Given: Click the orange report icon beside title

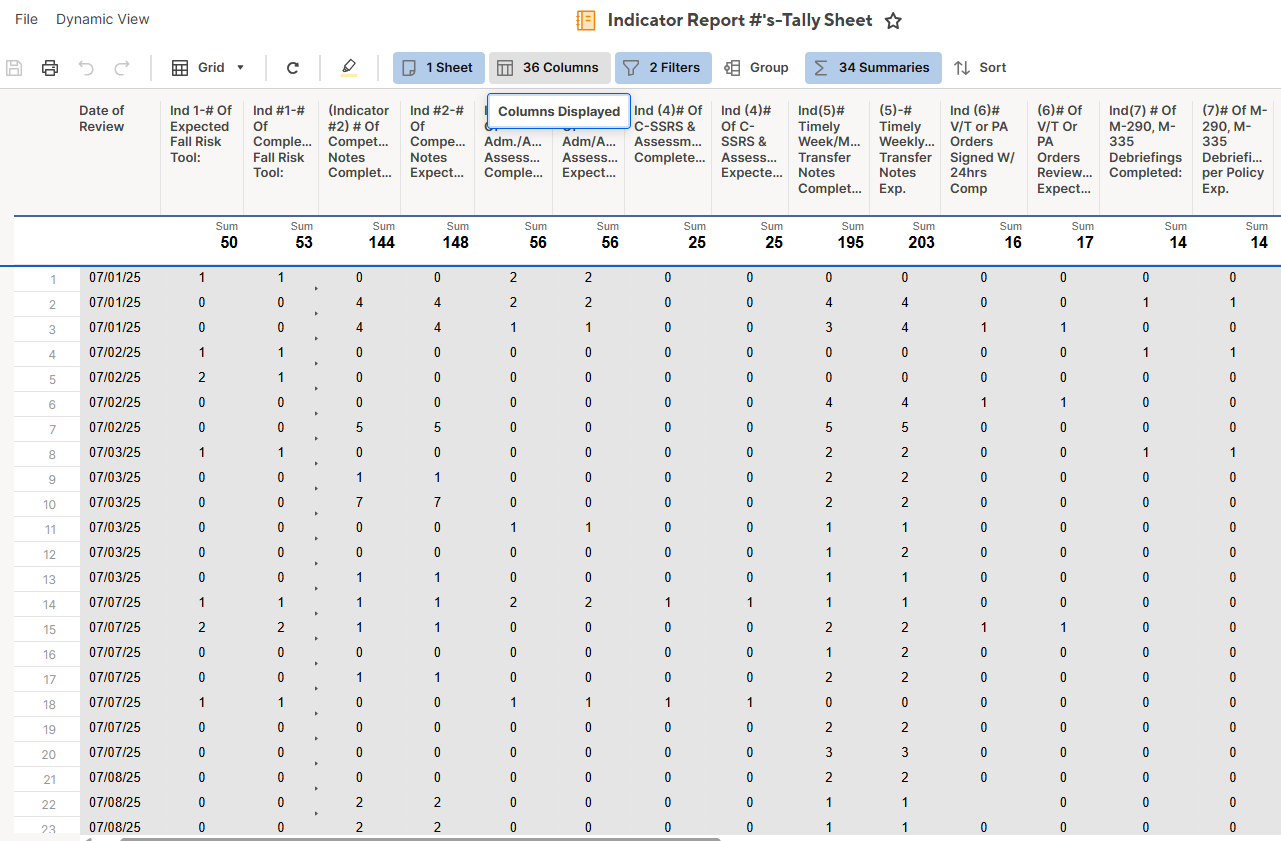Looking at the screenshot, I should pos(586,21).
